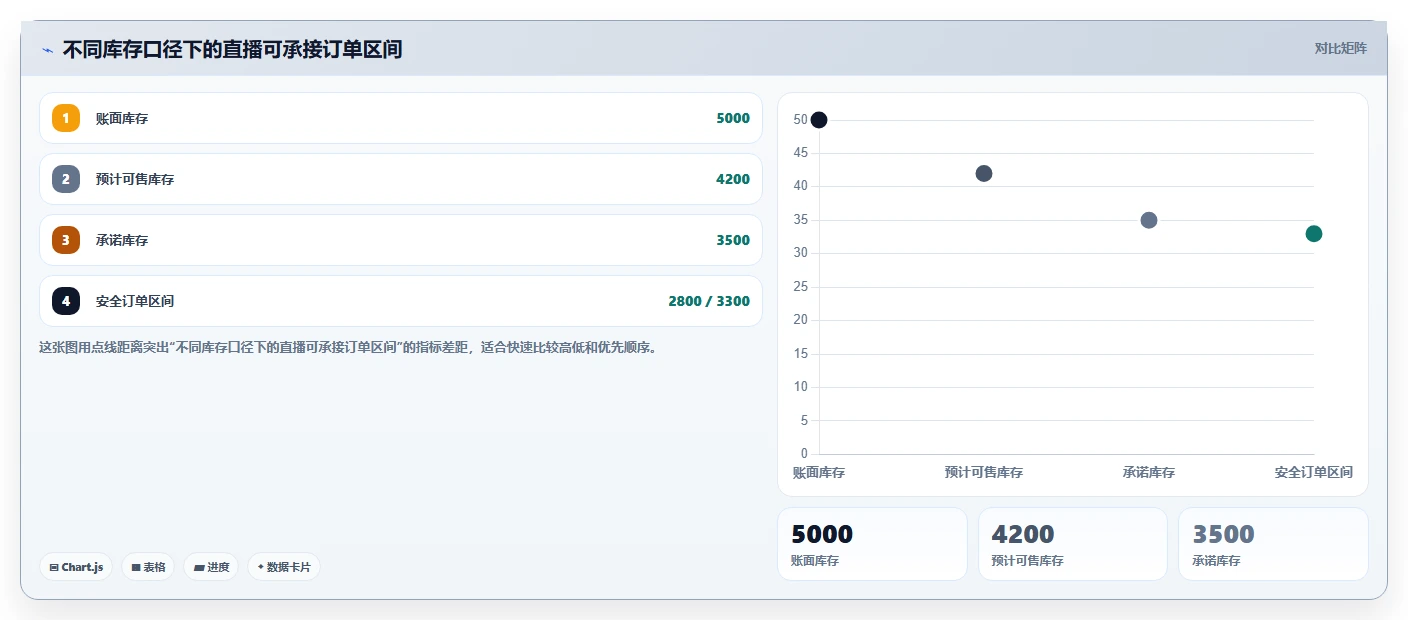Click the black data point at 50

pos(819,120)
